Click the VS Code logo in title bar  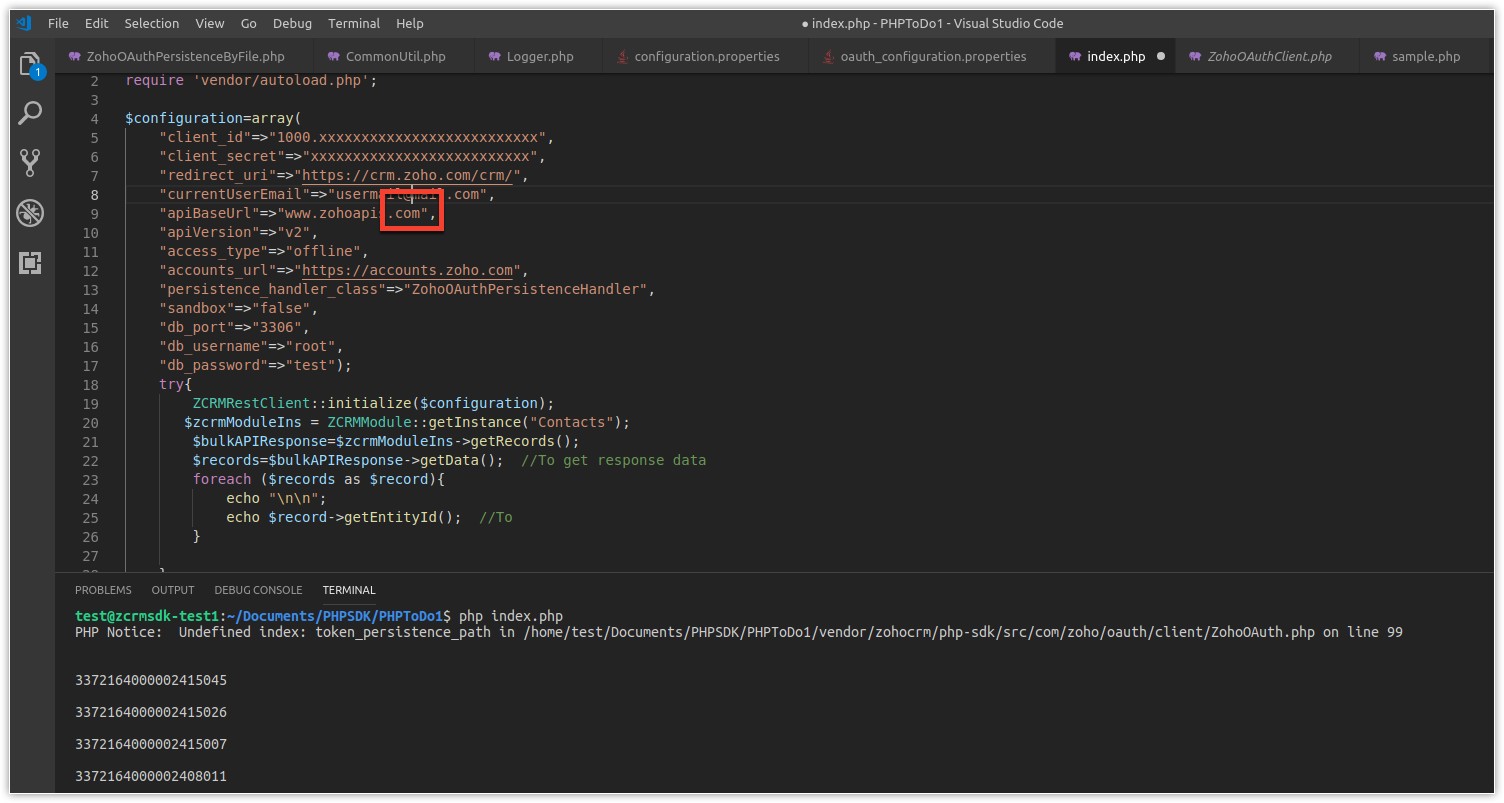coord(25,23)
